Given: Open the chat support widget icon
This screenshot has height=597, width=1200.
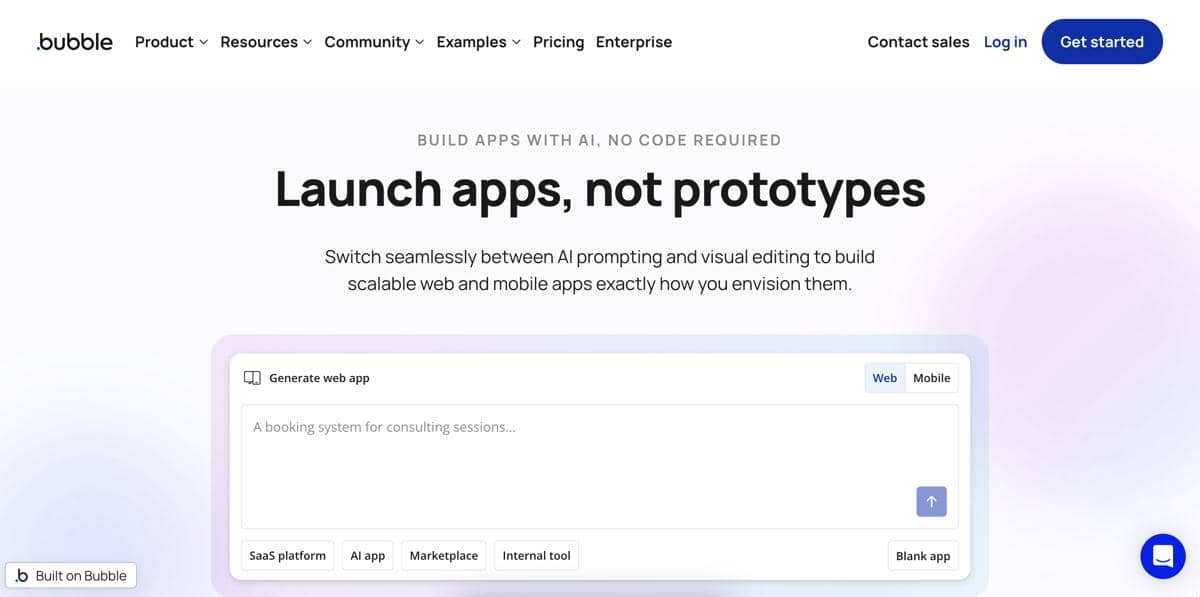Looking at the screenshot, I should (x=1162, y=556).
